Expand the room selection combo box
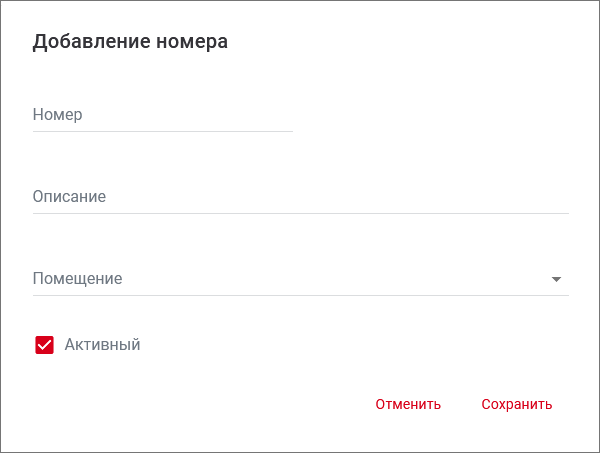 point(300,279)
